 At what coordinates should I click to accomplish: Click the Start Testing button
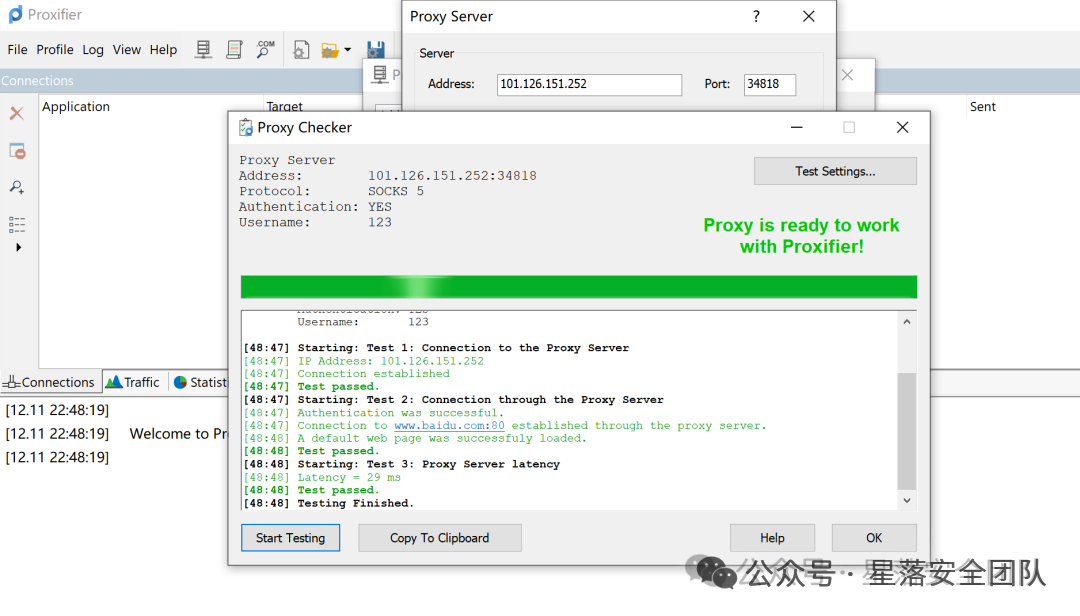[290, 538]
